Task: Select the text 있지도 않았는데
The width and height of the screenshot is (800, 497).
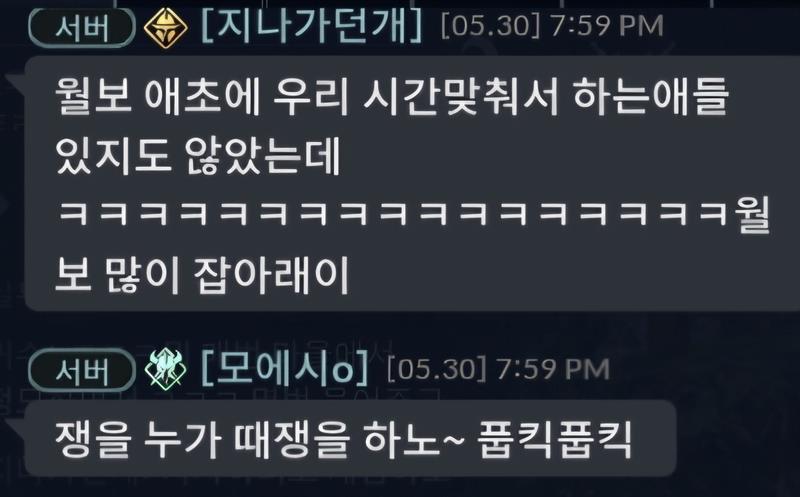Action: pos(197,155)
